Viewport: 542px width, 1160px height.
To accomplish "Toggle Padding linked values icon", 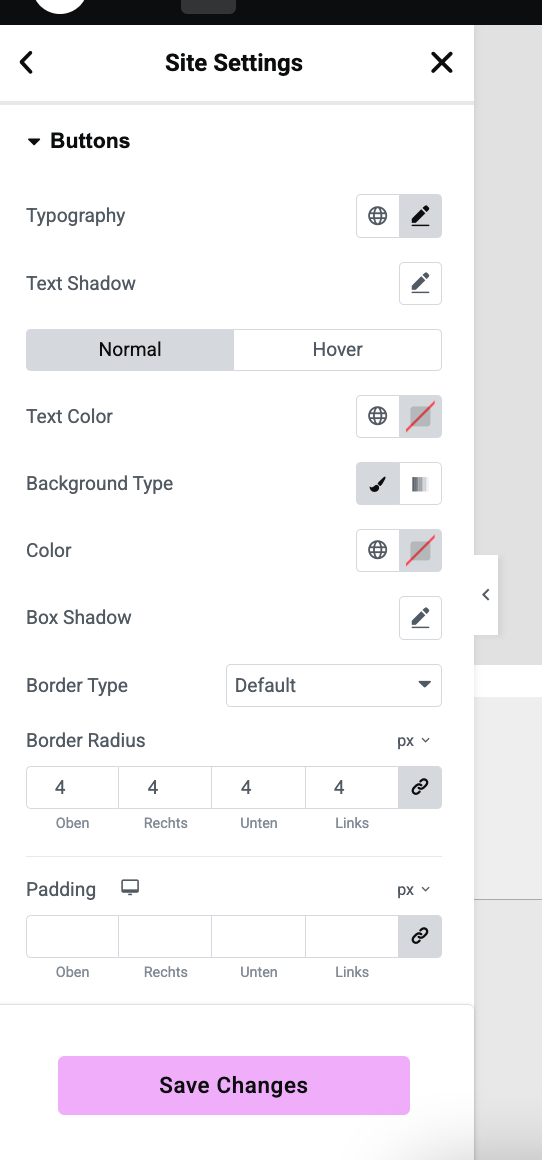I will [x=420, y=937].
